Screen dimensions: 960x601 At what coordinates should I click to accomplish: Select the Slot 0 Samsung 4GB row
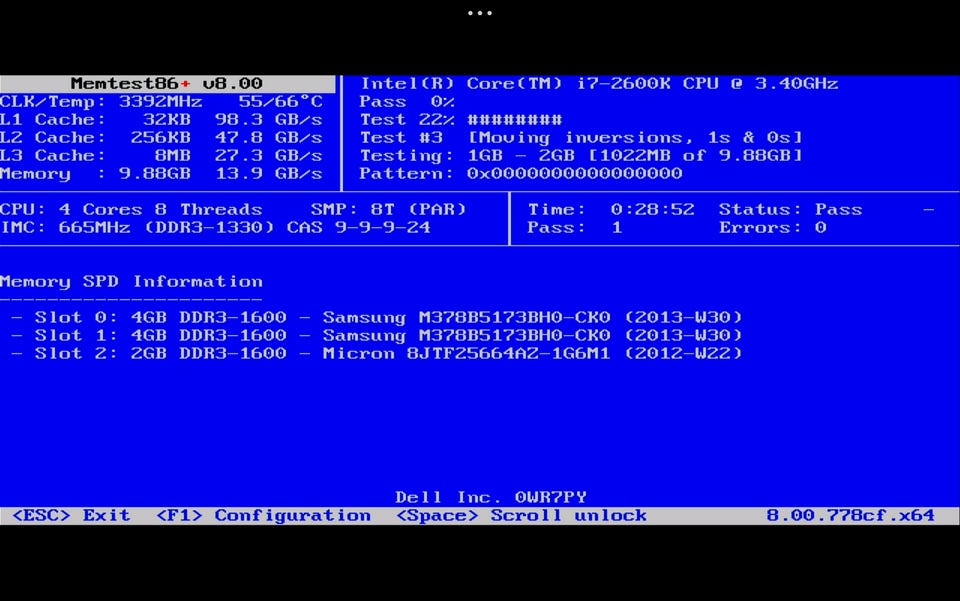coord(377,317)
